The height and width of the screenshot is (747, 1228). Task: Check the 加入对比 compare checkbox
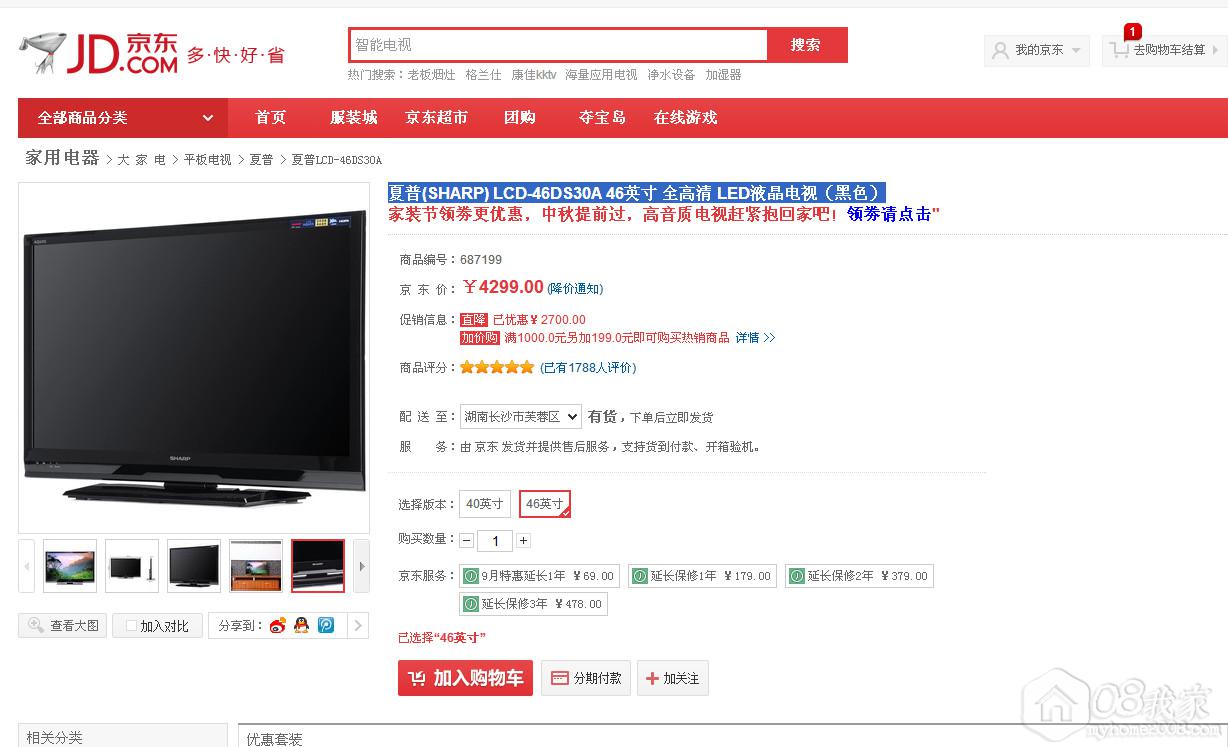[130, 626]
